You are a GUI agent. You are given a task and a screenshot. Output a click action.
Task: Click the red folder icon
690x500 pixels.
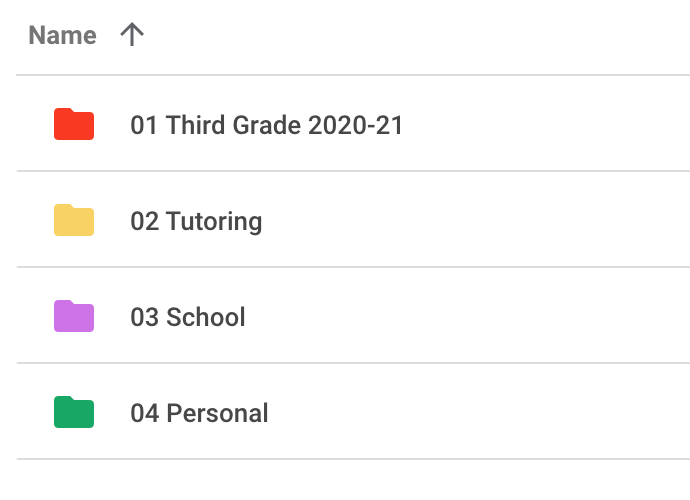tap(74, 125)
